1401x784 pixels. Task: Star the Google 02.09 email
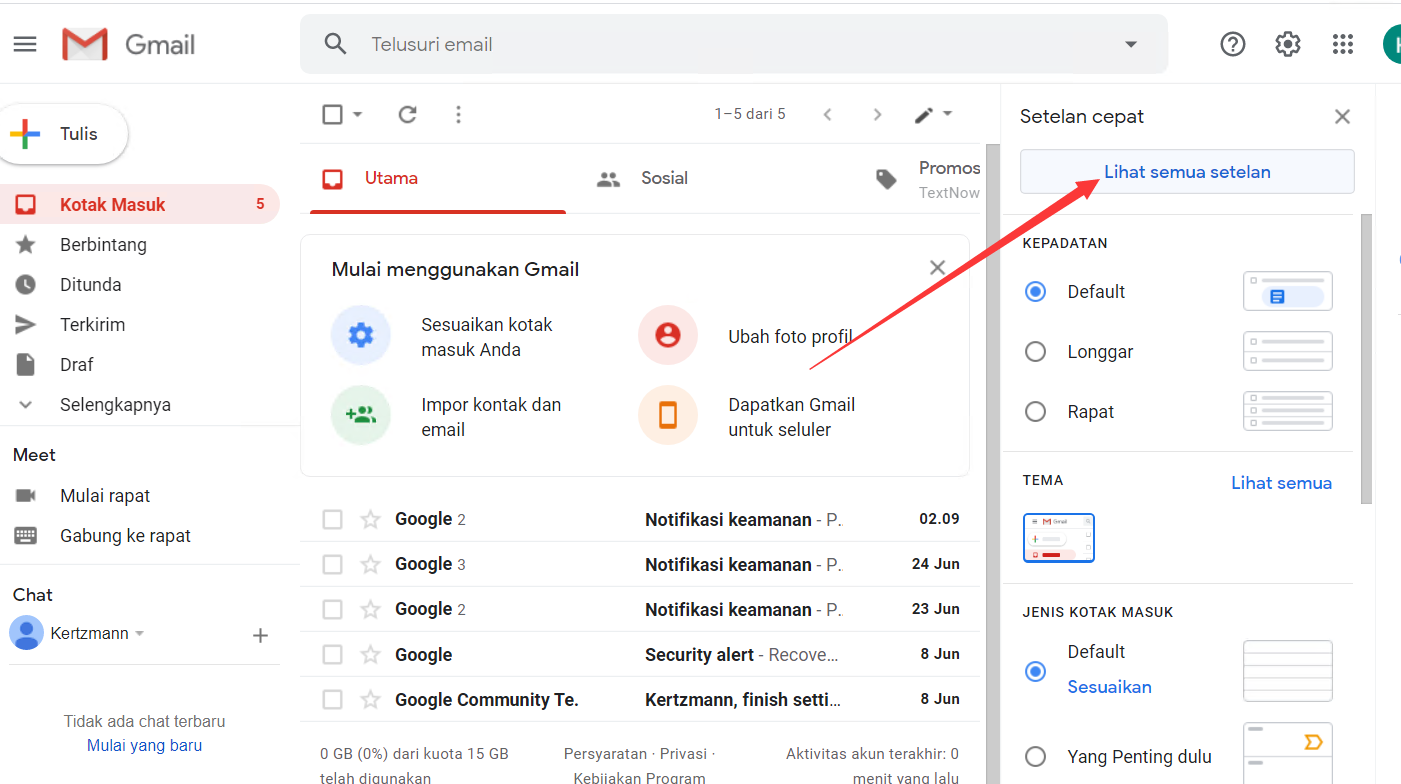click(371, 519)
